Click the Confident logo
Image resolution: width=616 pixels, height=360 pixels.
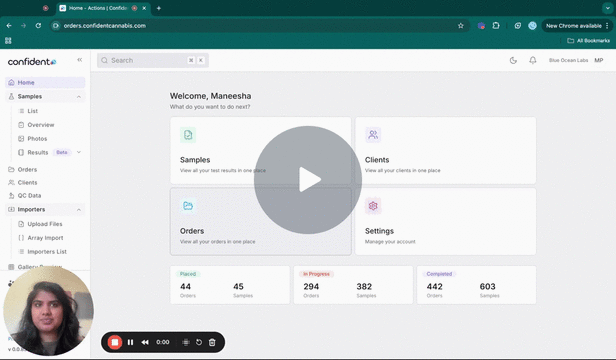32,62
